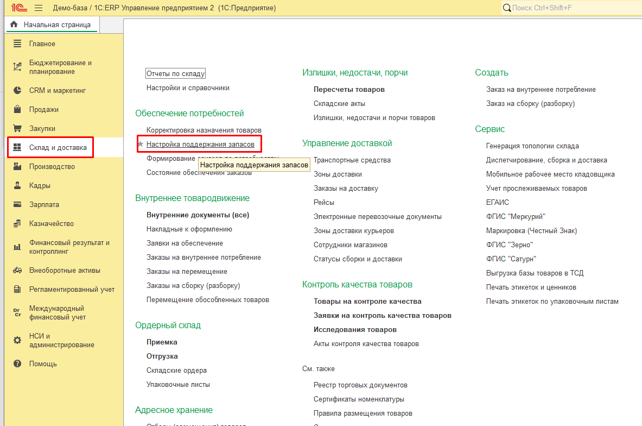Click the НСИ и администрирование gear icon

coord(17,340)
